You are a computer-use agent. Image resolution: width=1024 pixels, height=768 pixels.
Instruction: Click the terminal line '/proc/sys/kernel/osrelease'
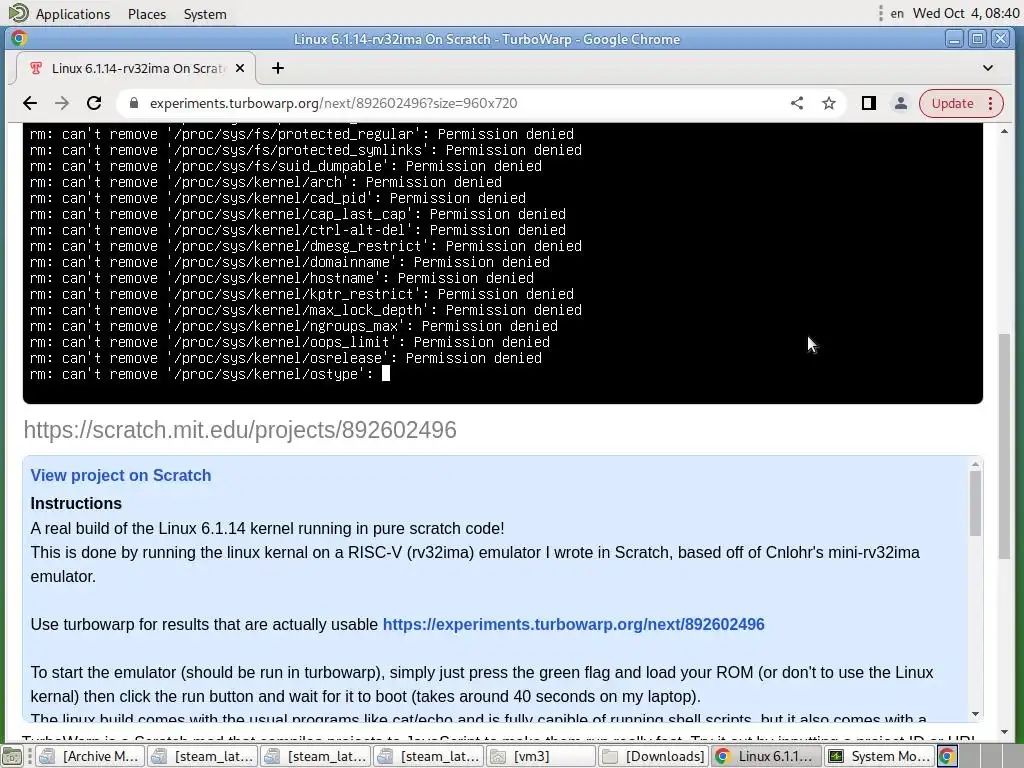point(285,358)
